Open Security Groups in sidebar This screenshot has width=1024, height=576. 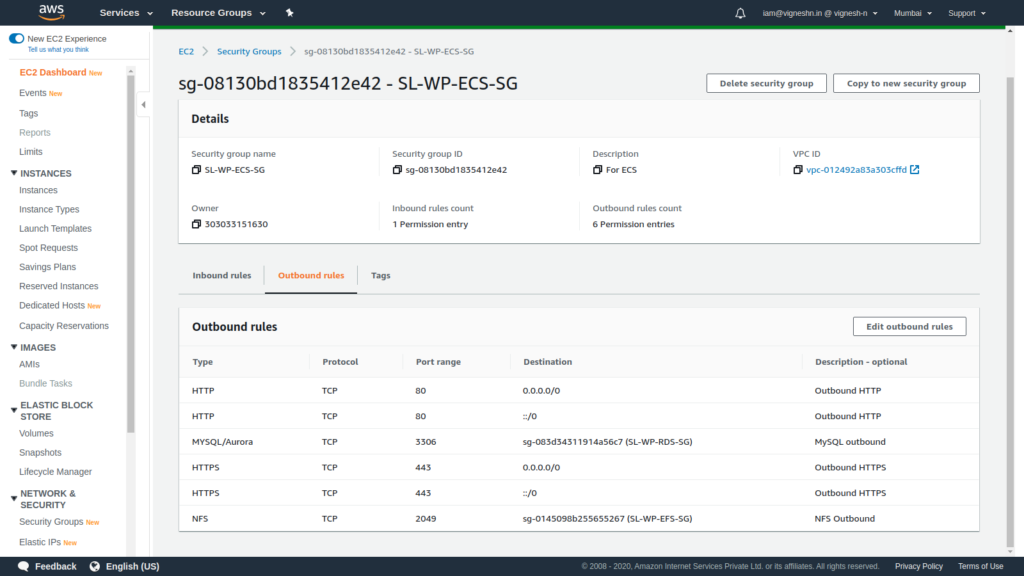(x=51, y=522)
